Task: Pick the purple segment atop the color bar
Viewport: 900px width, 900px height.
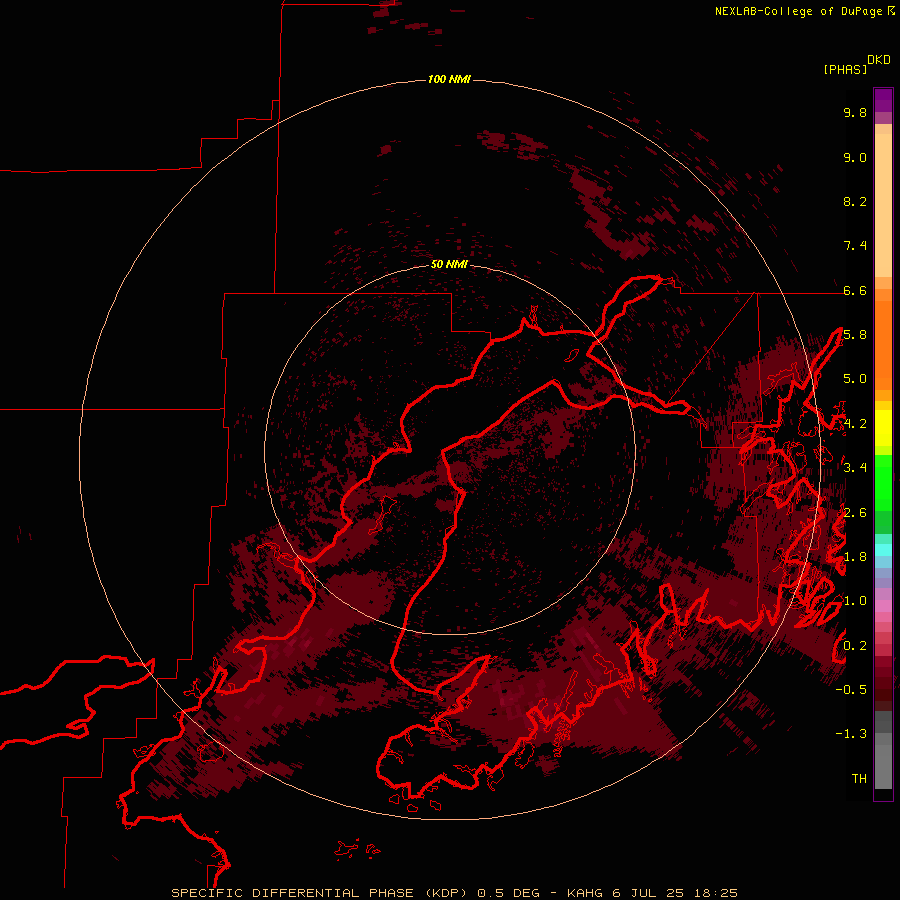Action: [883, 100]
